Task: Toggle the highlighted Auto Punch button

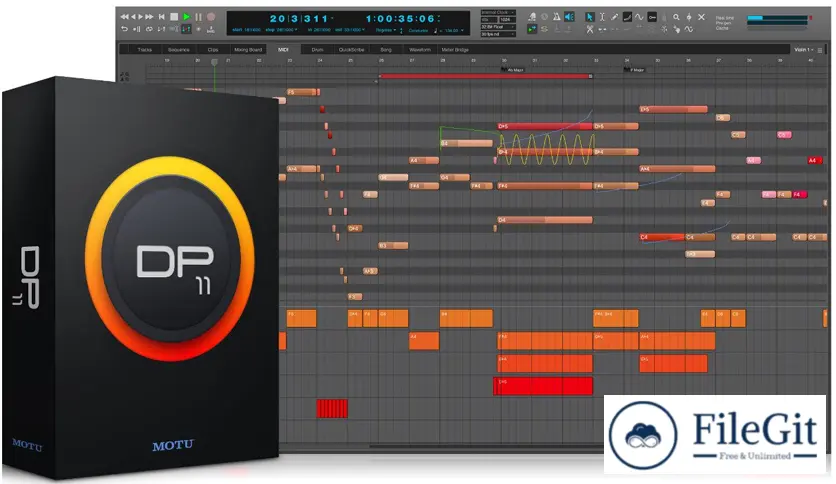Action: 187,29
